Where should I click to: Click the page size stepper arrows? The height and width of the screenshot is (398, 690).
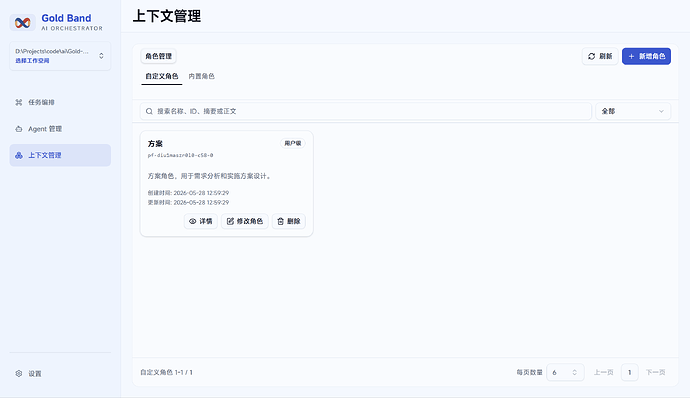pyautogui.click(x=574, y=372)
